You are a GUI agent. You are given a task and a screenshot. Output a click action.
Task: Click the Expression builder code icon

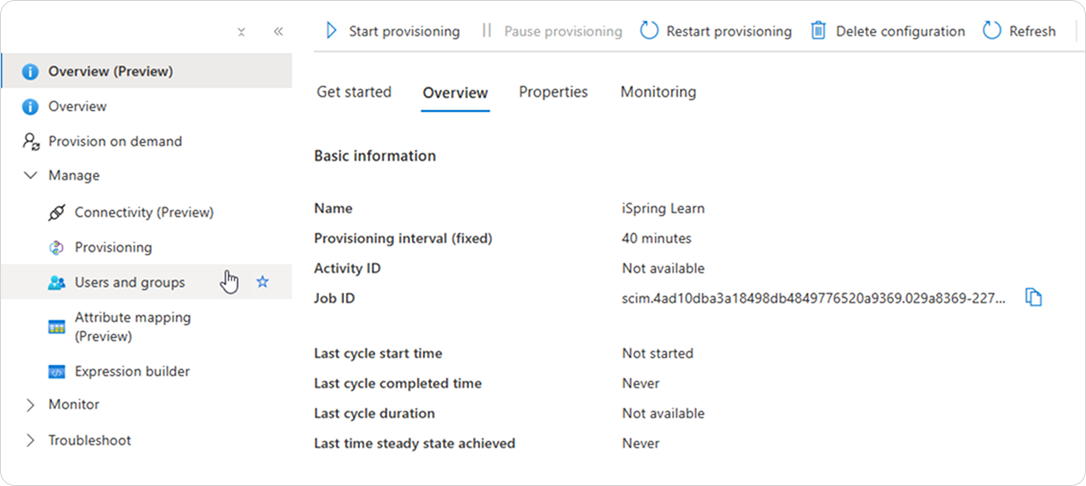[x=57, y=372]
